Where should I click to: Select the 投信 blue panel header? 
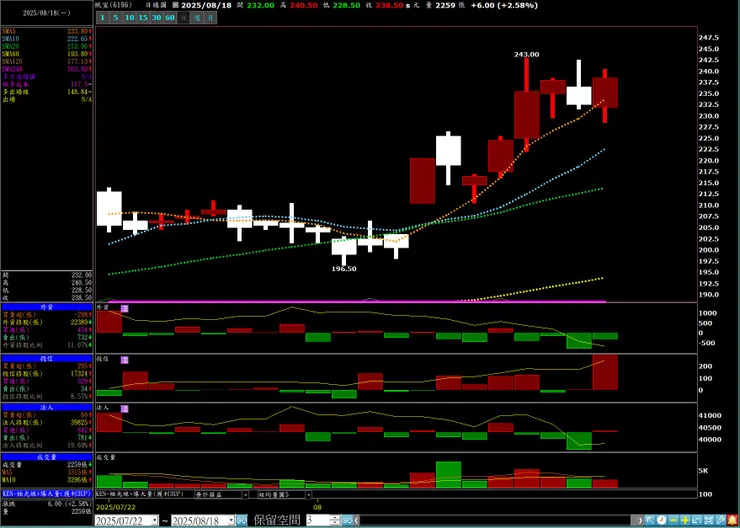47,359
